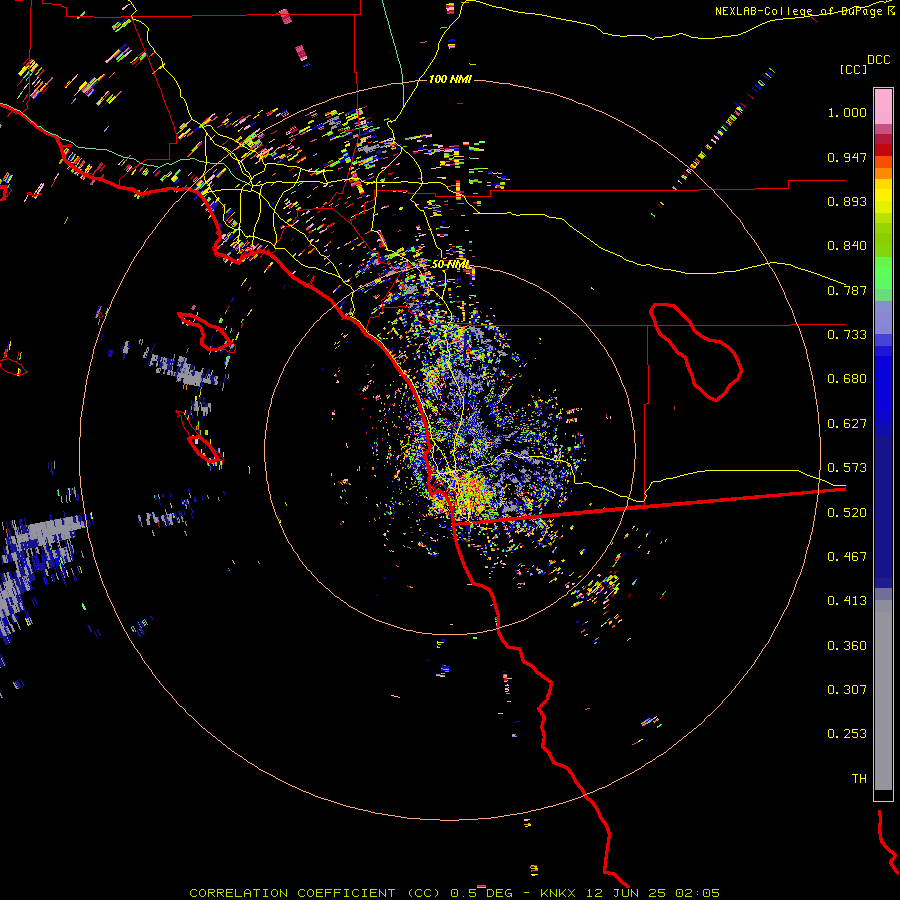Click the 0.253 scale value
This screenshot has width=900, height=900.
click(847, 734)
